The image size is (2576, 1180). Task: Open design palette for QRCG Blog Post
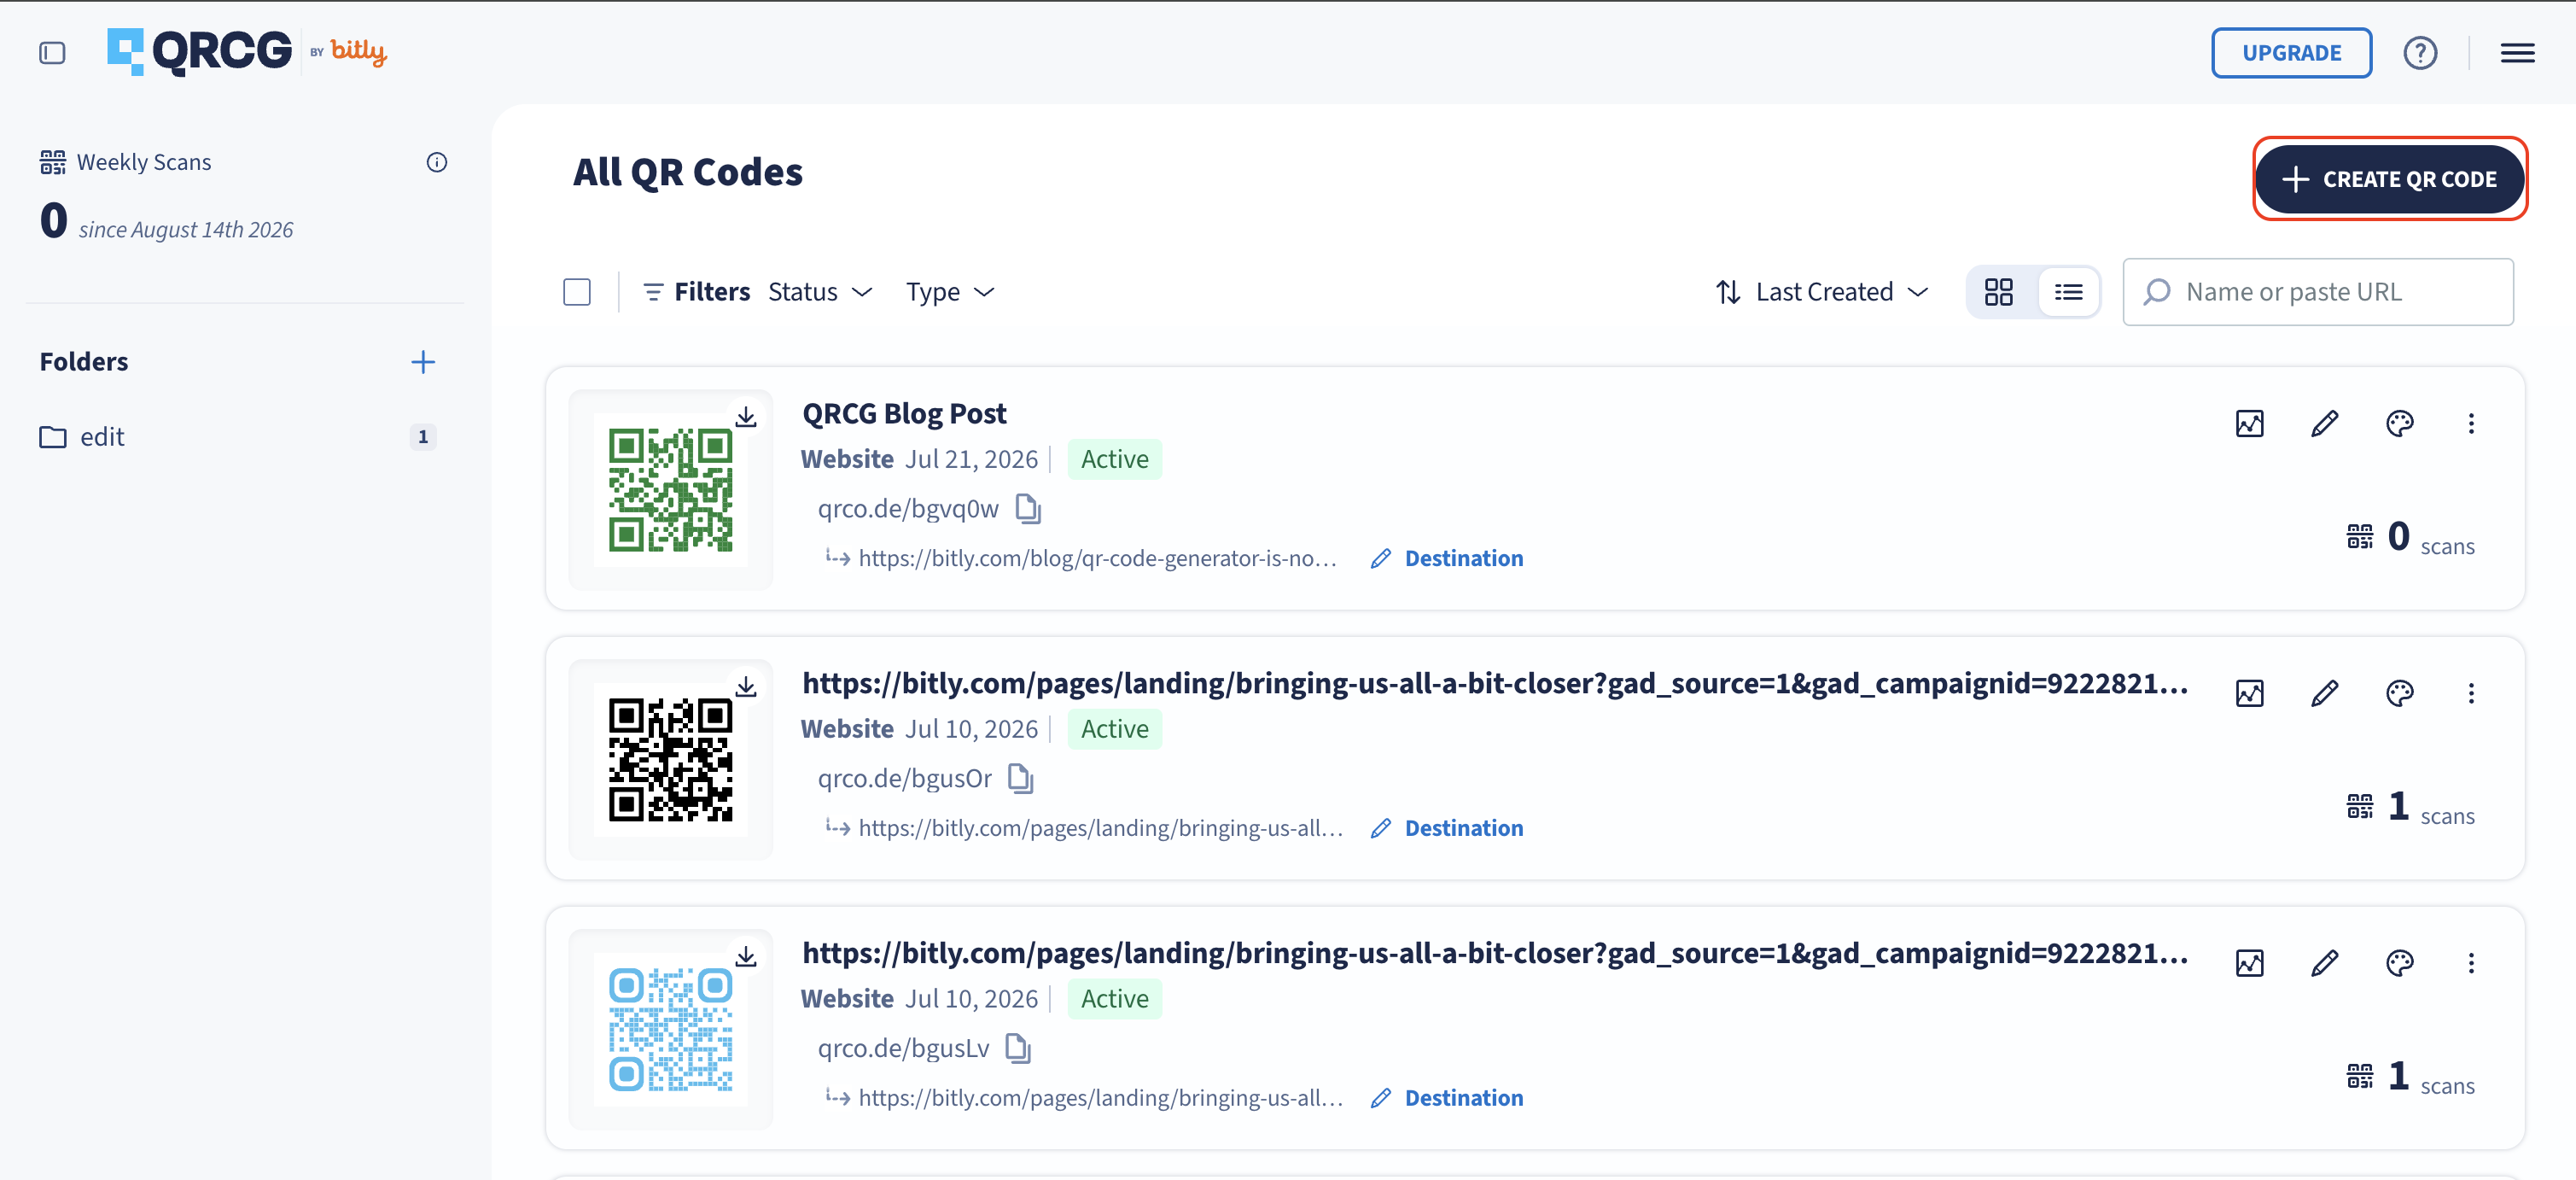click(x=2399, y=424)
